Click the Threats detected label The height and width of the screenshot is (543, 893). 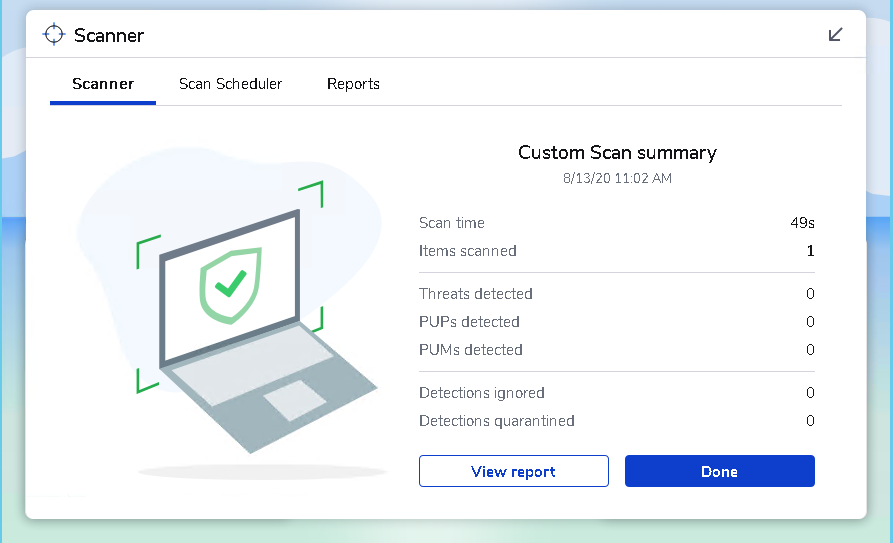coord(476,293)
